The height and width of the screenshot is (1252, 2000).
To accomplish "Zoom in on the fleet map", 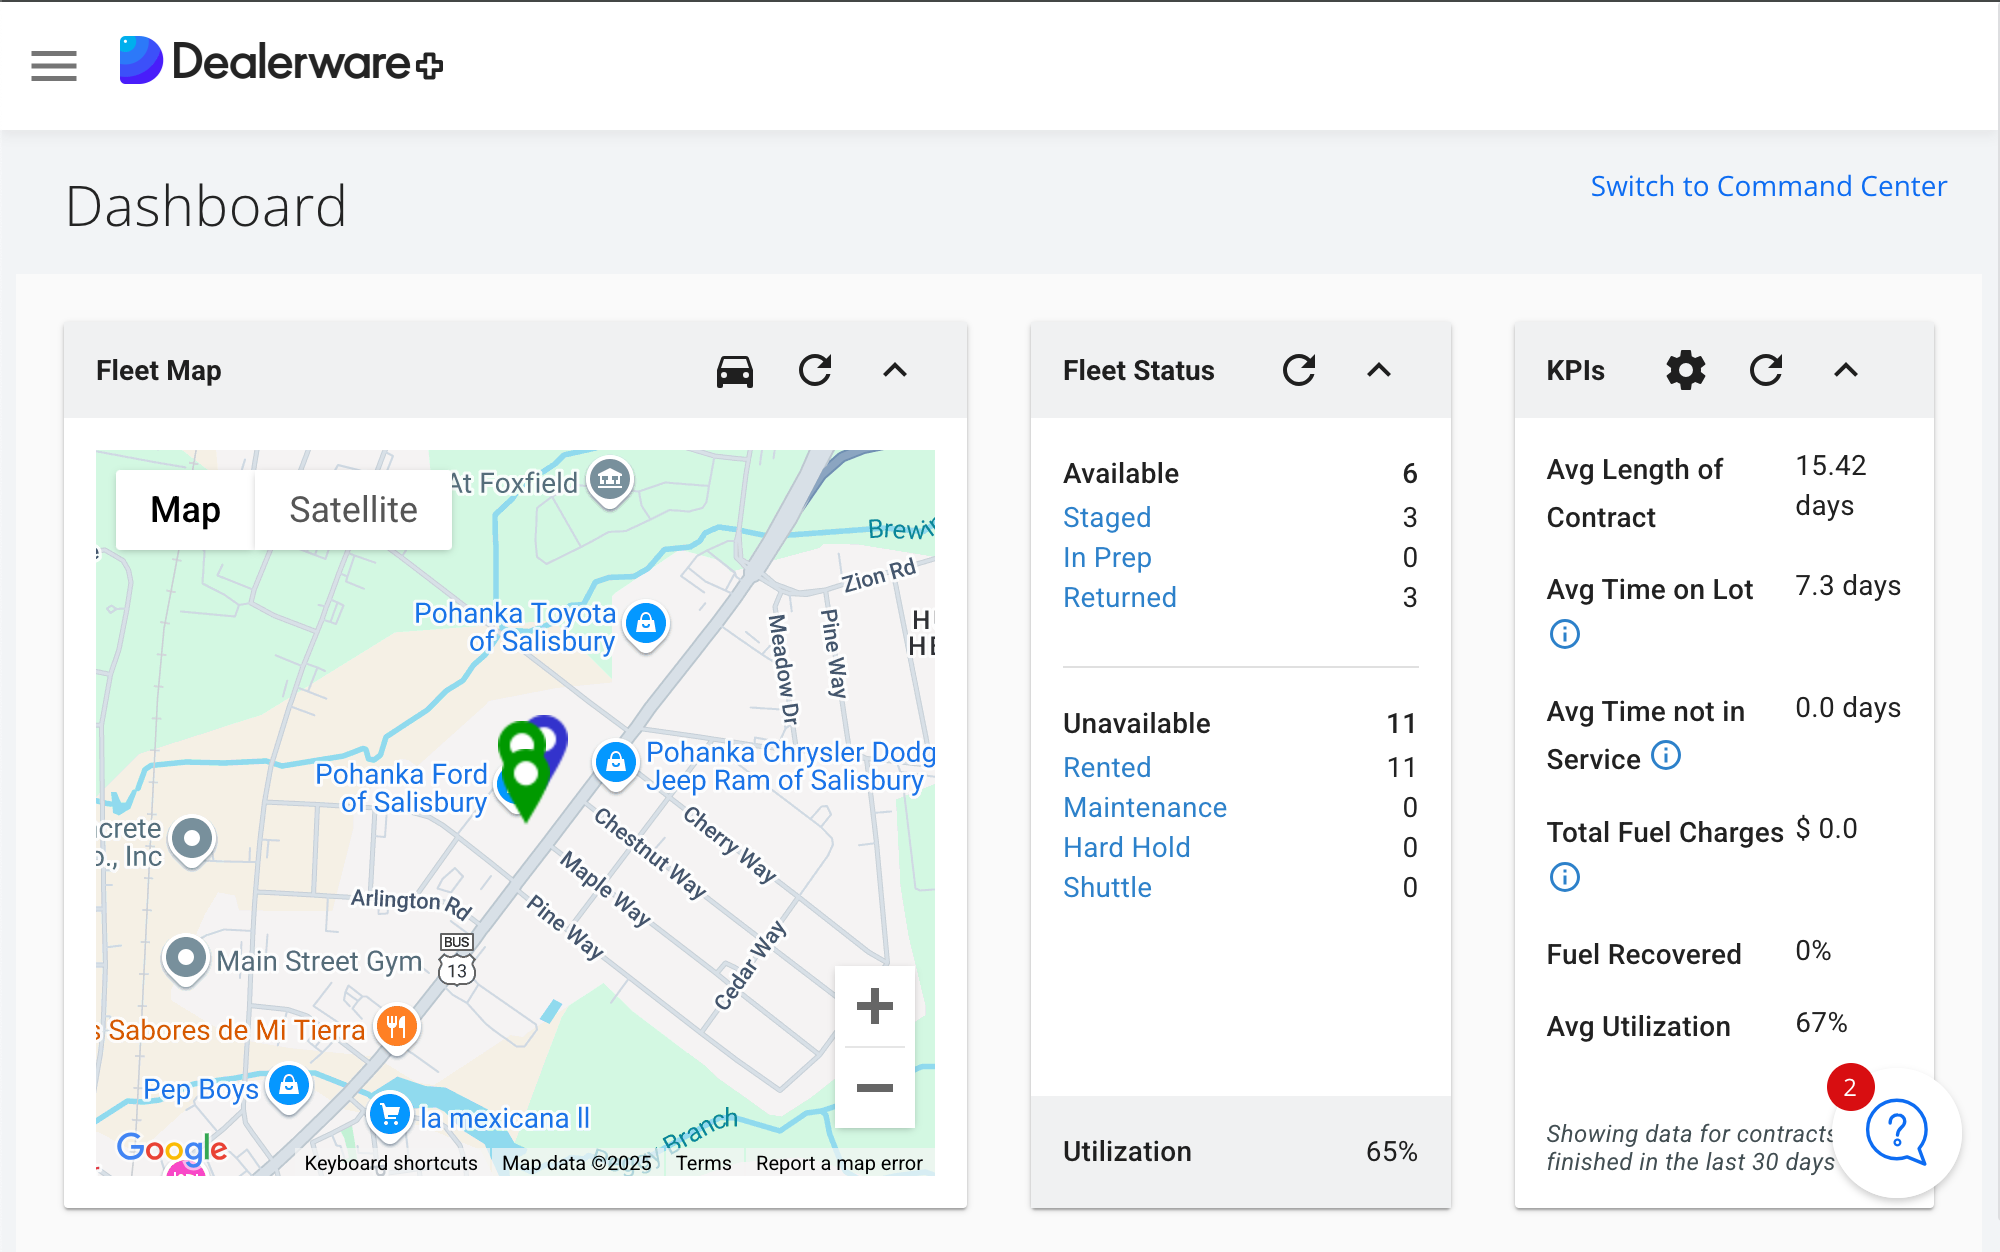I will (x=875, y=1006).
